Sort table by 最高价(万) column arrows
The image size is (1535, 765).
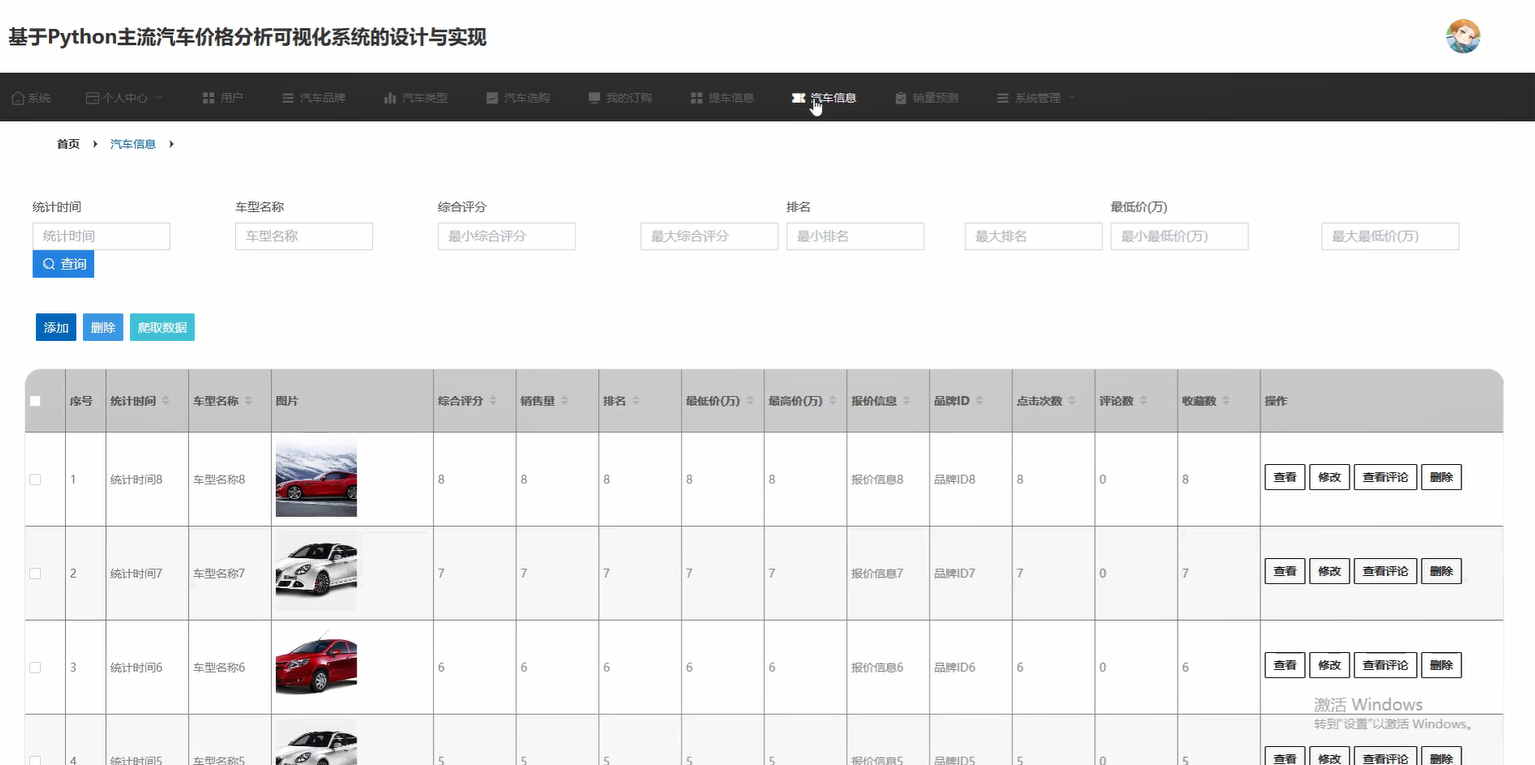pos(833,401)
